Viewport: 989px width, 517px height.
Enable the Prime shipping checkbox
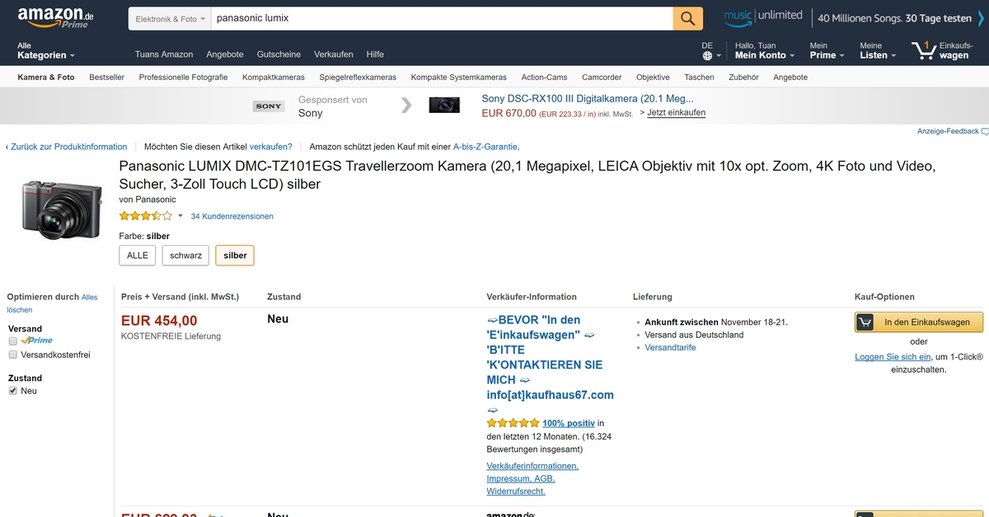tap(13, 340)
